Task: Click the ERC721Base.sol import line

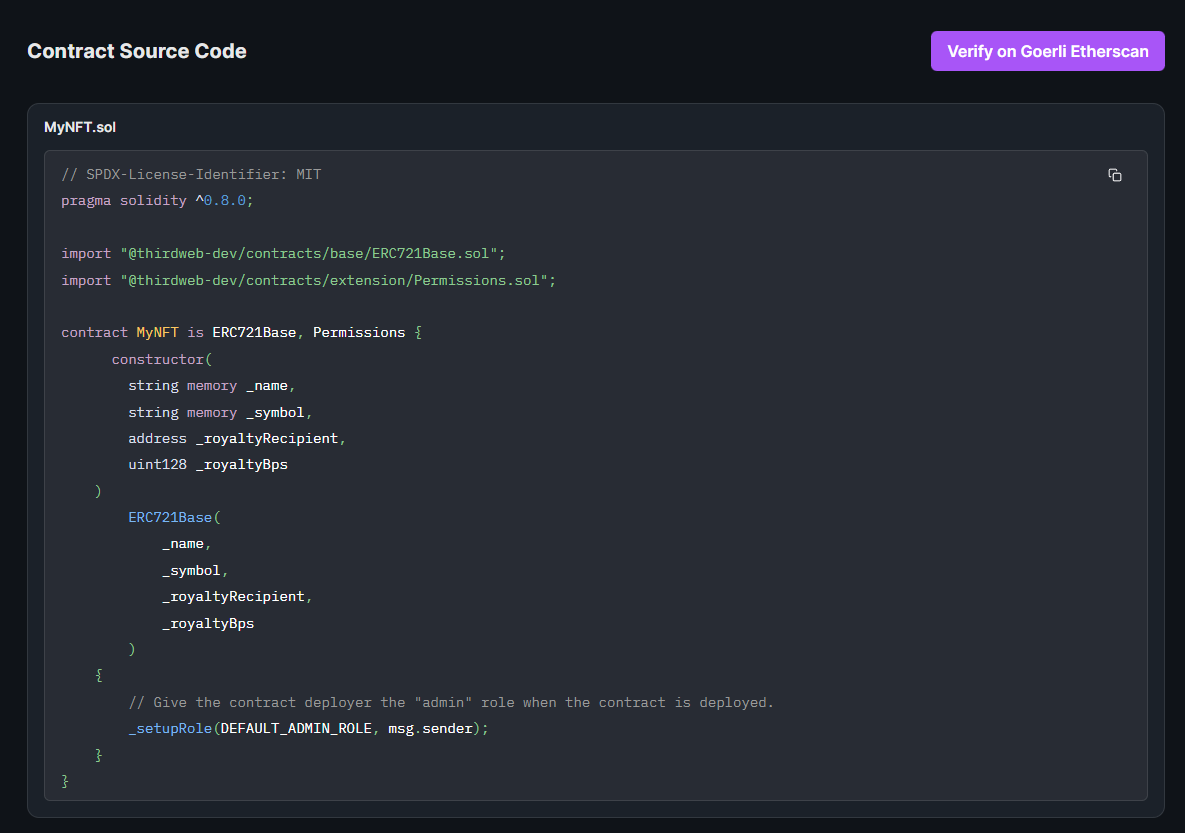Action: pyautogui.click(x=283, y=253)
